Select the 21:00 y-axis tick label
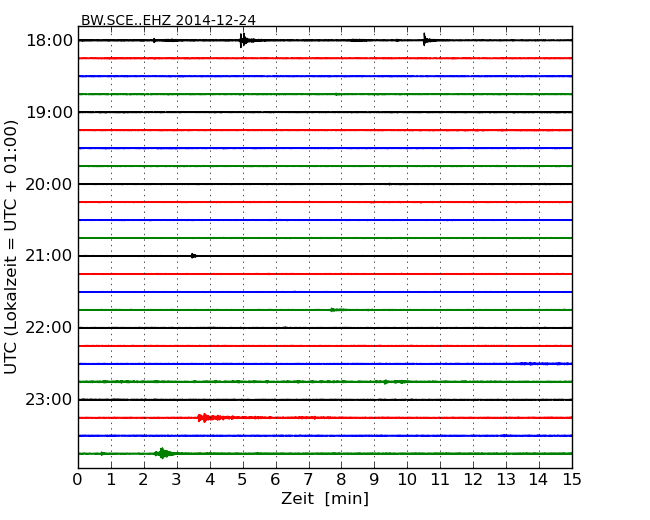The width and height of the screenshot is (650, 520). click(49, 256)
